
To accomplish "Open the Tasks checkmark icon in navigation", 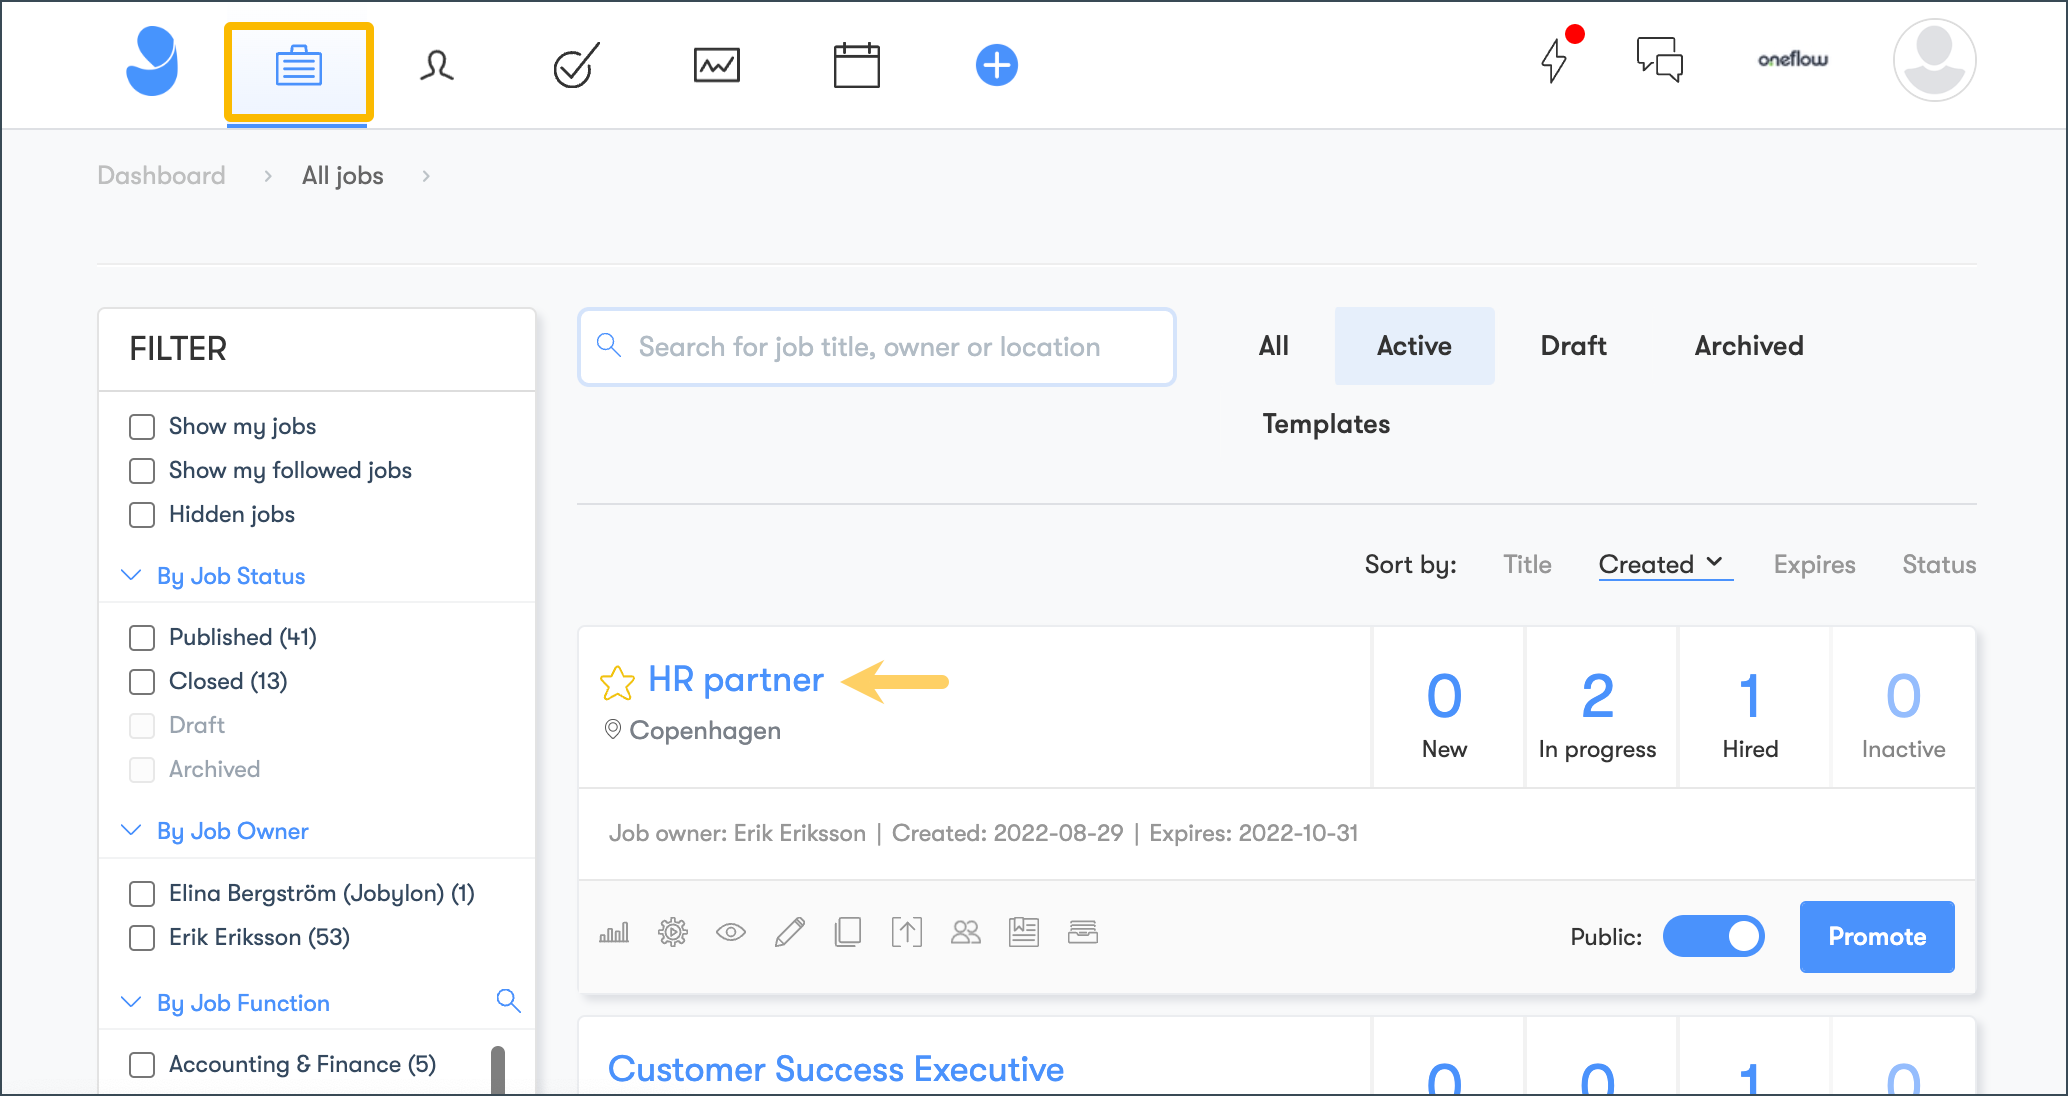I will (x=576, y=65).
